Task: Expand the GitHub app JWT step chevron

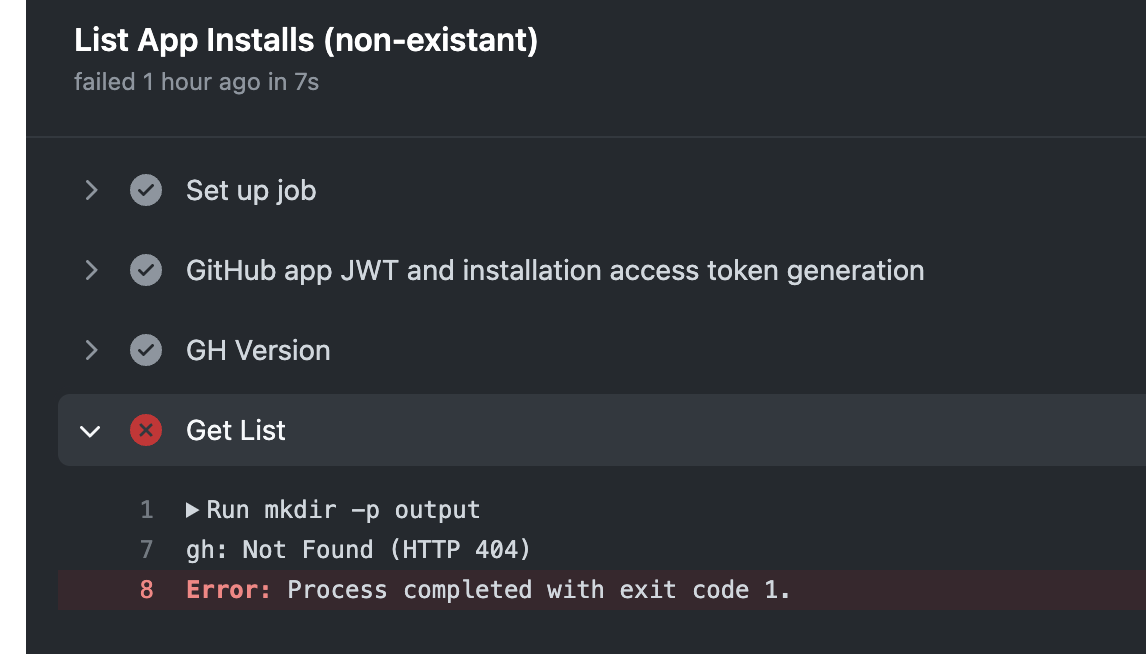Action: (x=91, y=270)
